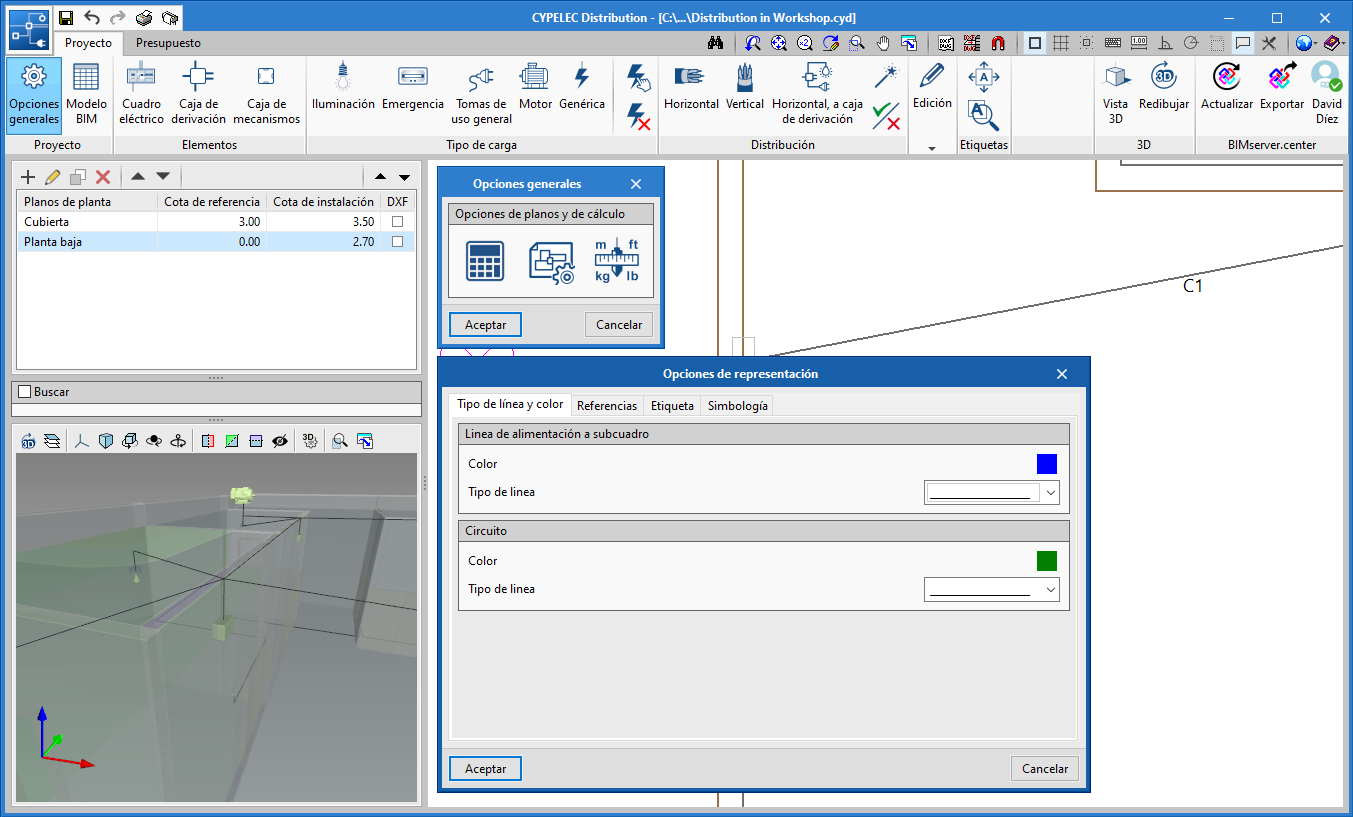1353x817 pixels.
Task: Close the Opciones de representación dialog
Action: pos(1062,374)
